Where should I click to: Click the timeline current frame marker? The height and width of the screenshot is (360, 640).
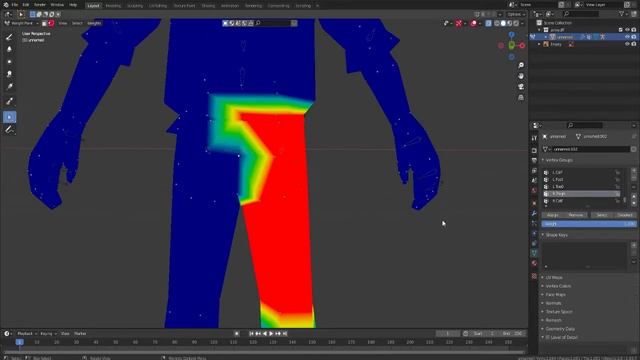(x=19, y=342)
